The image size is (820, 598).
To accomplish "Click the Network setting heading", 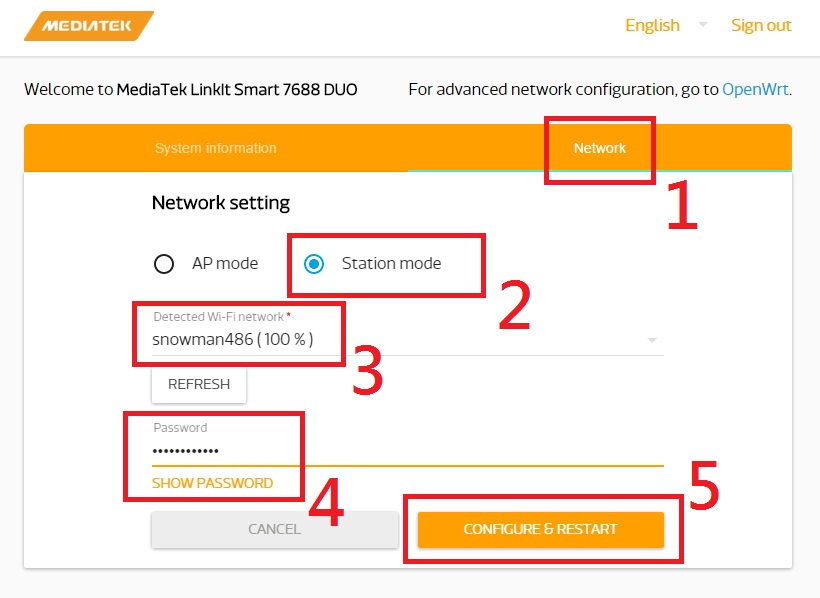I will 221,203.
